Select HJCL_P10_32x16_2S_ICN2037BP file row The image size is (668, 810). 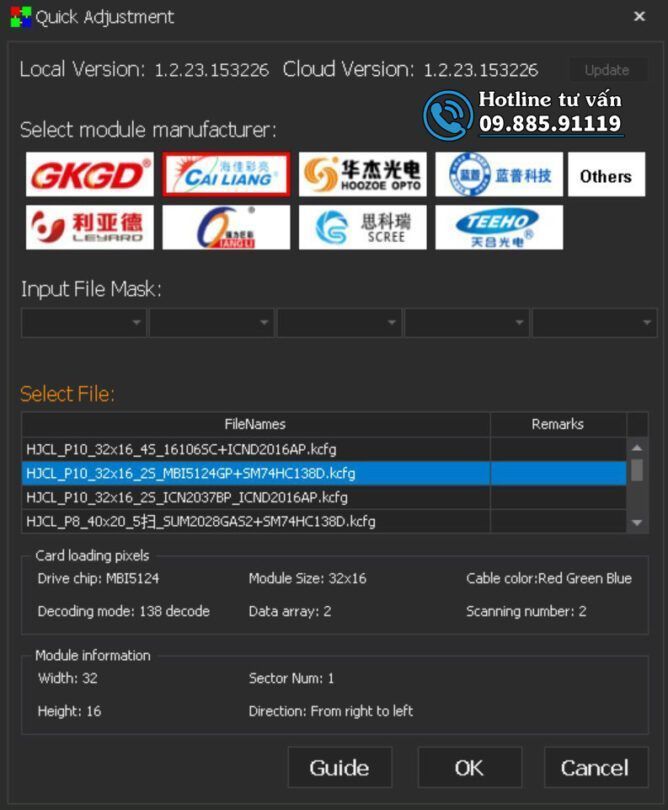tap(256, 497)
